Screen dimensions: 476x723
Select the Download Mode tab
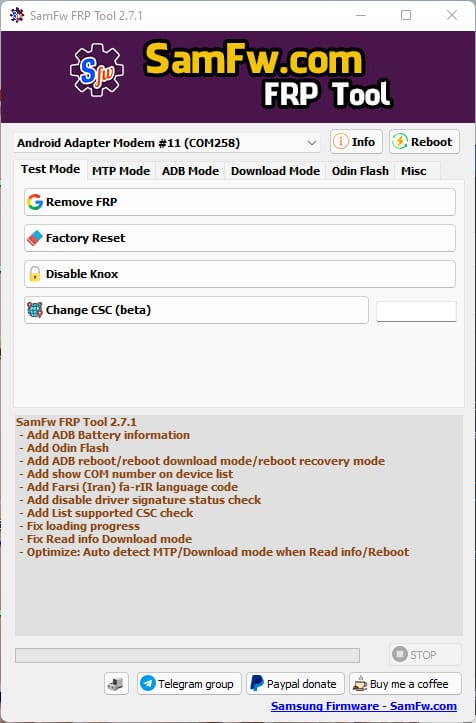(x=275, y=171)
